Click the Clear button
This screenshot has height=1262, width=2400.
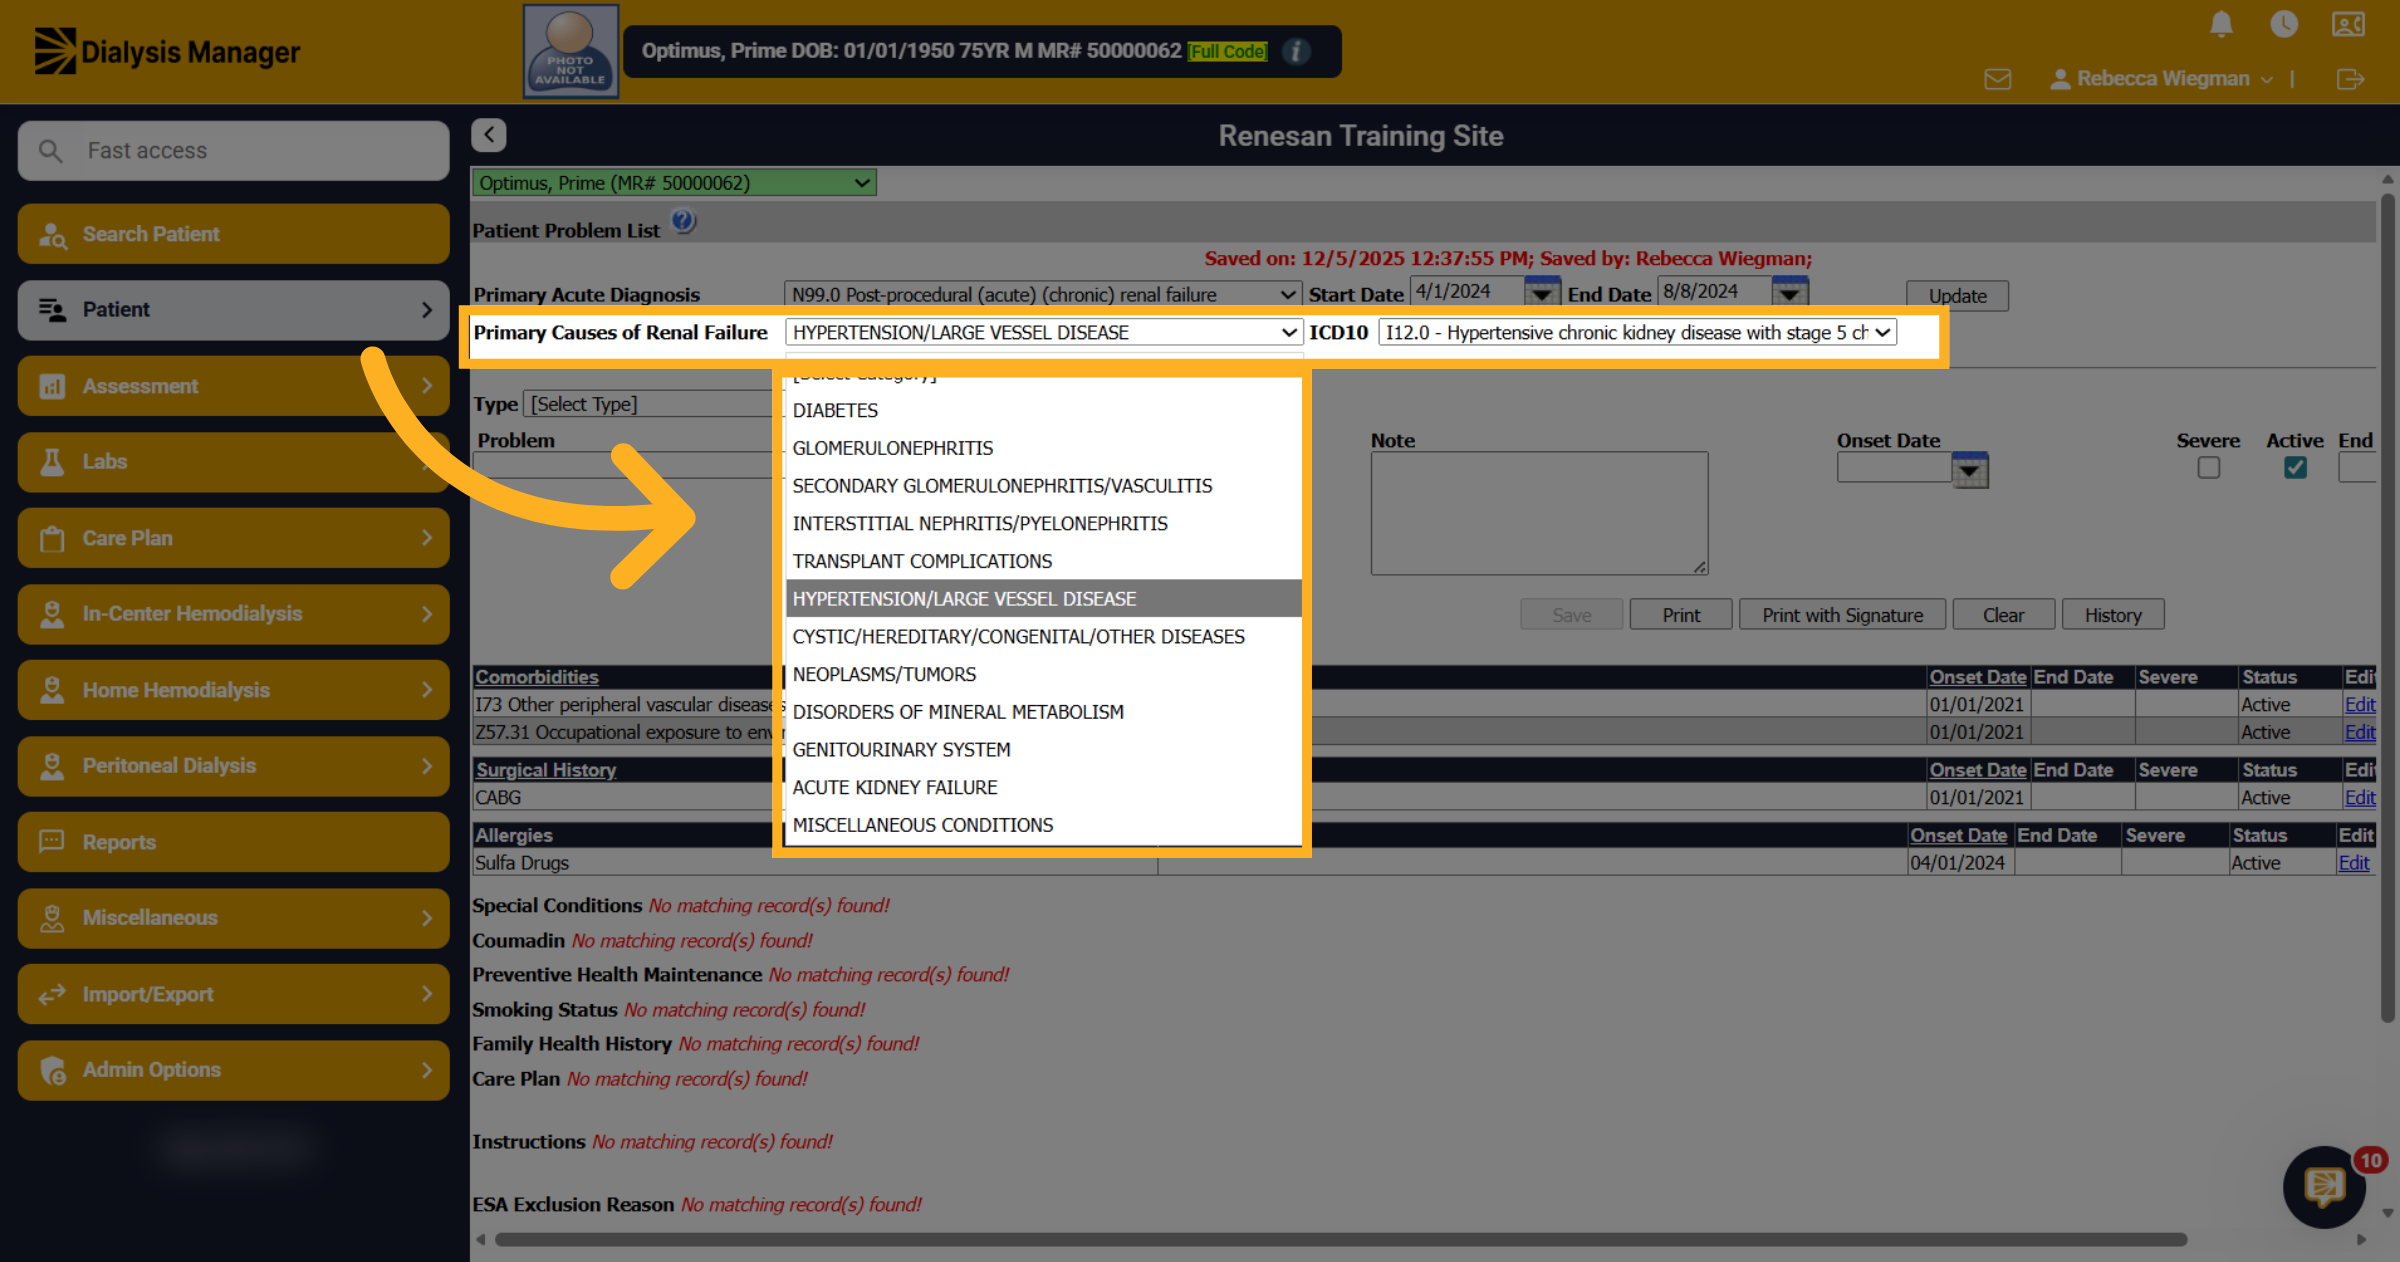coord(2003,615)
